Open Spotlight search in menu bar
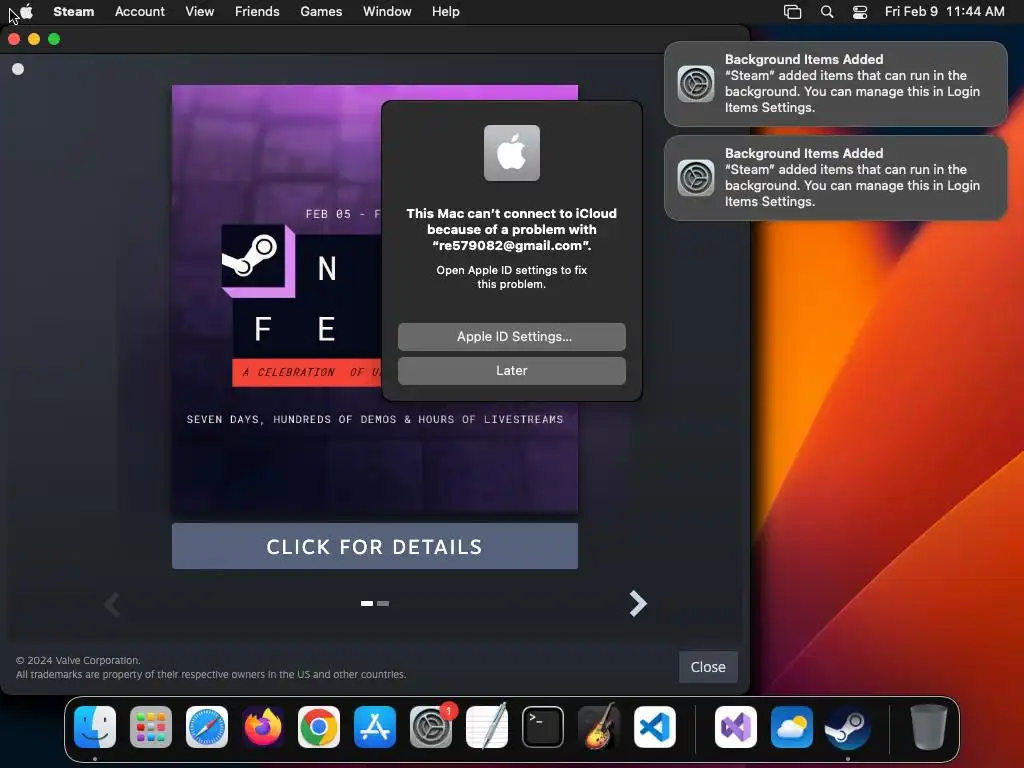1024x768 pixels. tap(827, 12)
